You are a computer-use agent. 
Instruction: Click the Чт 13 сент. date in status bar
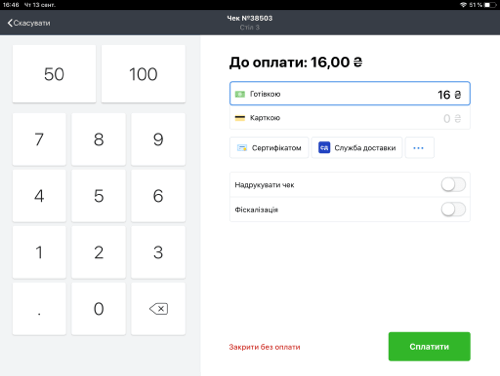[40, 5]
